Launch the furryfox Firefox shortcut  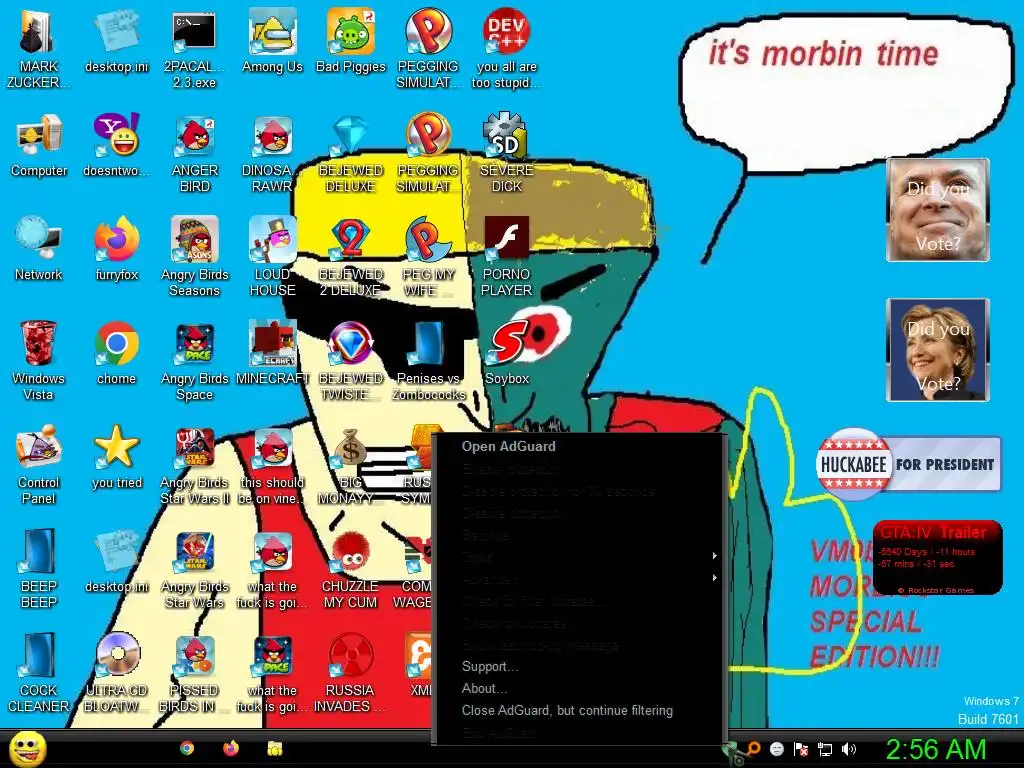117,250
